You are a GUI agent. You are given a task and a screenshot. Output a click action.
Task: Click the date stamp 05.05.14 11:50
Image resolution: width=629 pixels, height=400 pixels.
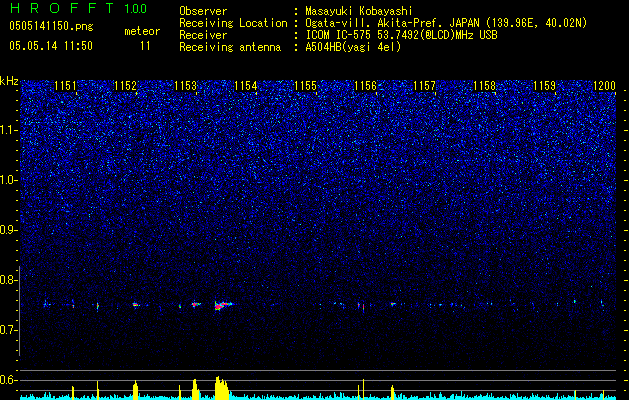(51, 46)
